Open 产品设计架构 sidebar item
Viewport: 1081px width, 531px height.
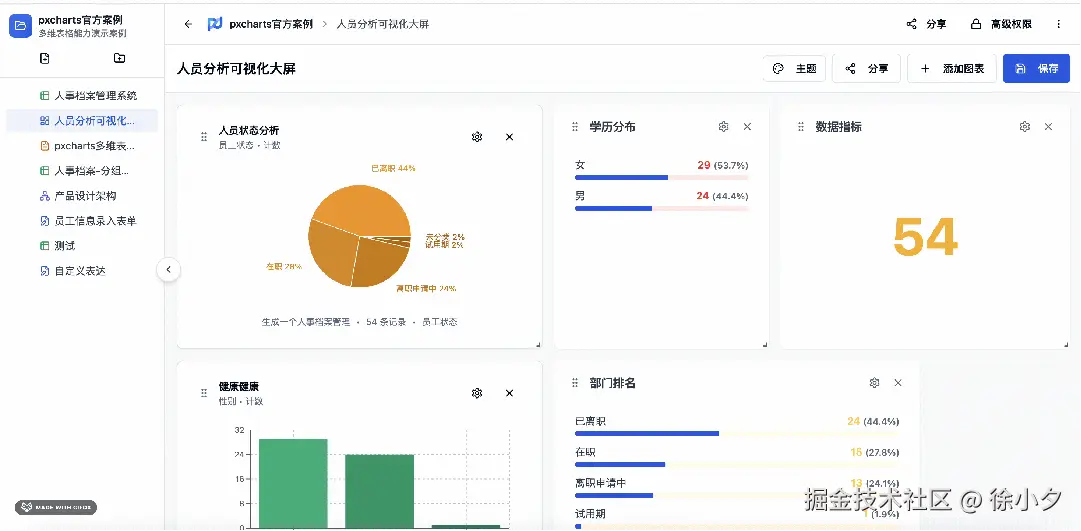[78, 196]
